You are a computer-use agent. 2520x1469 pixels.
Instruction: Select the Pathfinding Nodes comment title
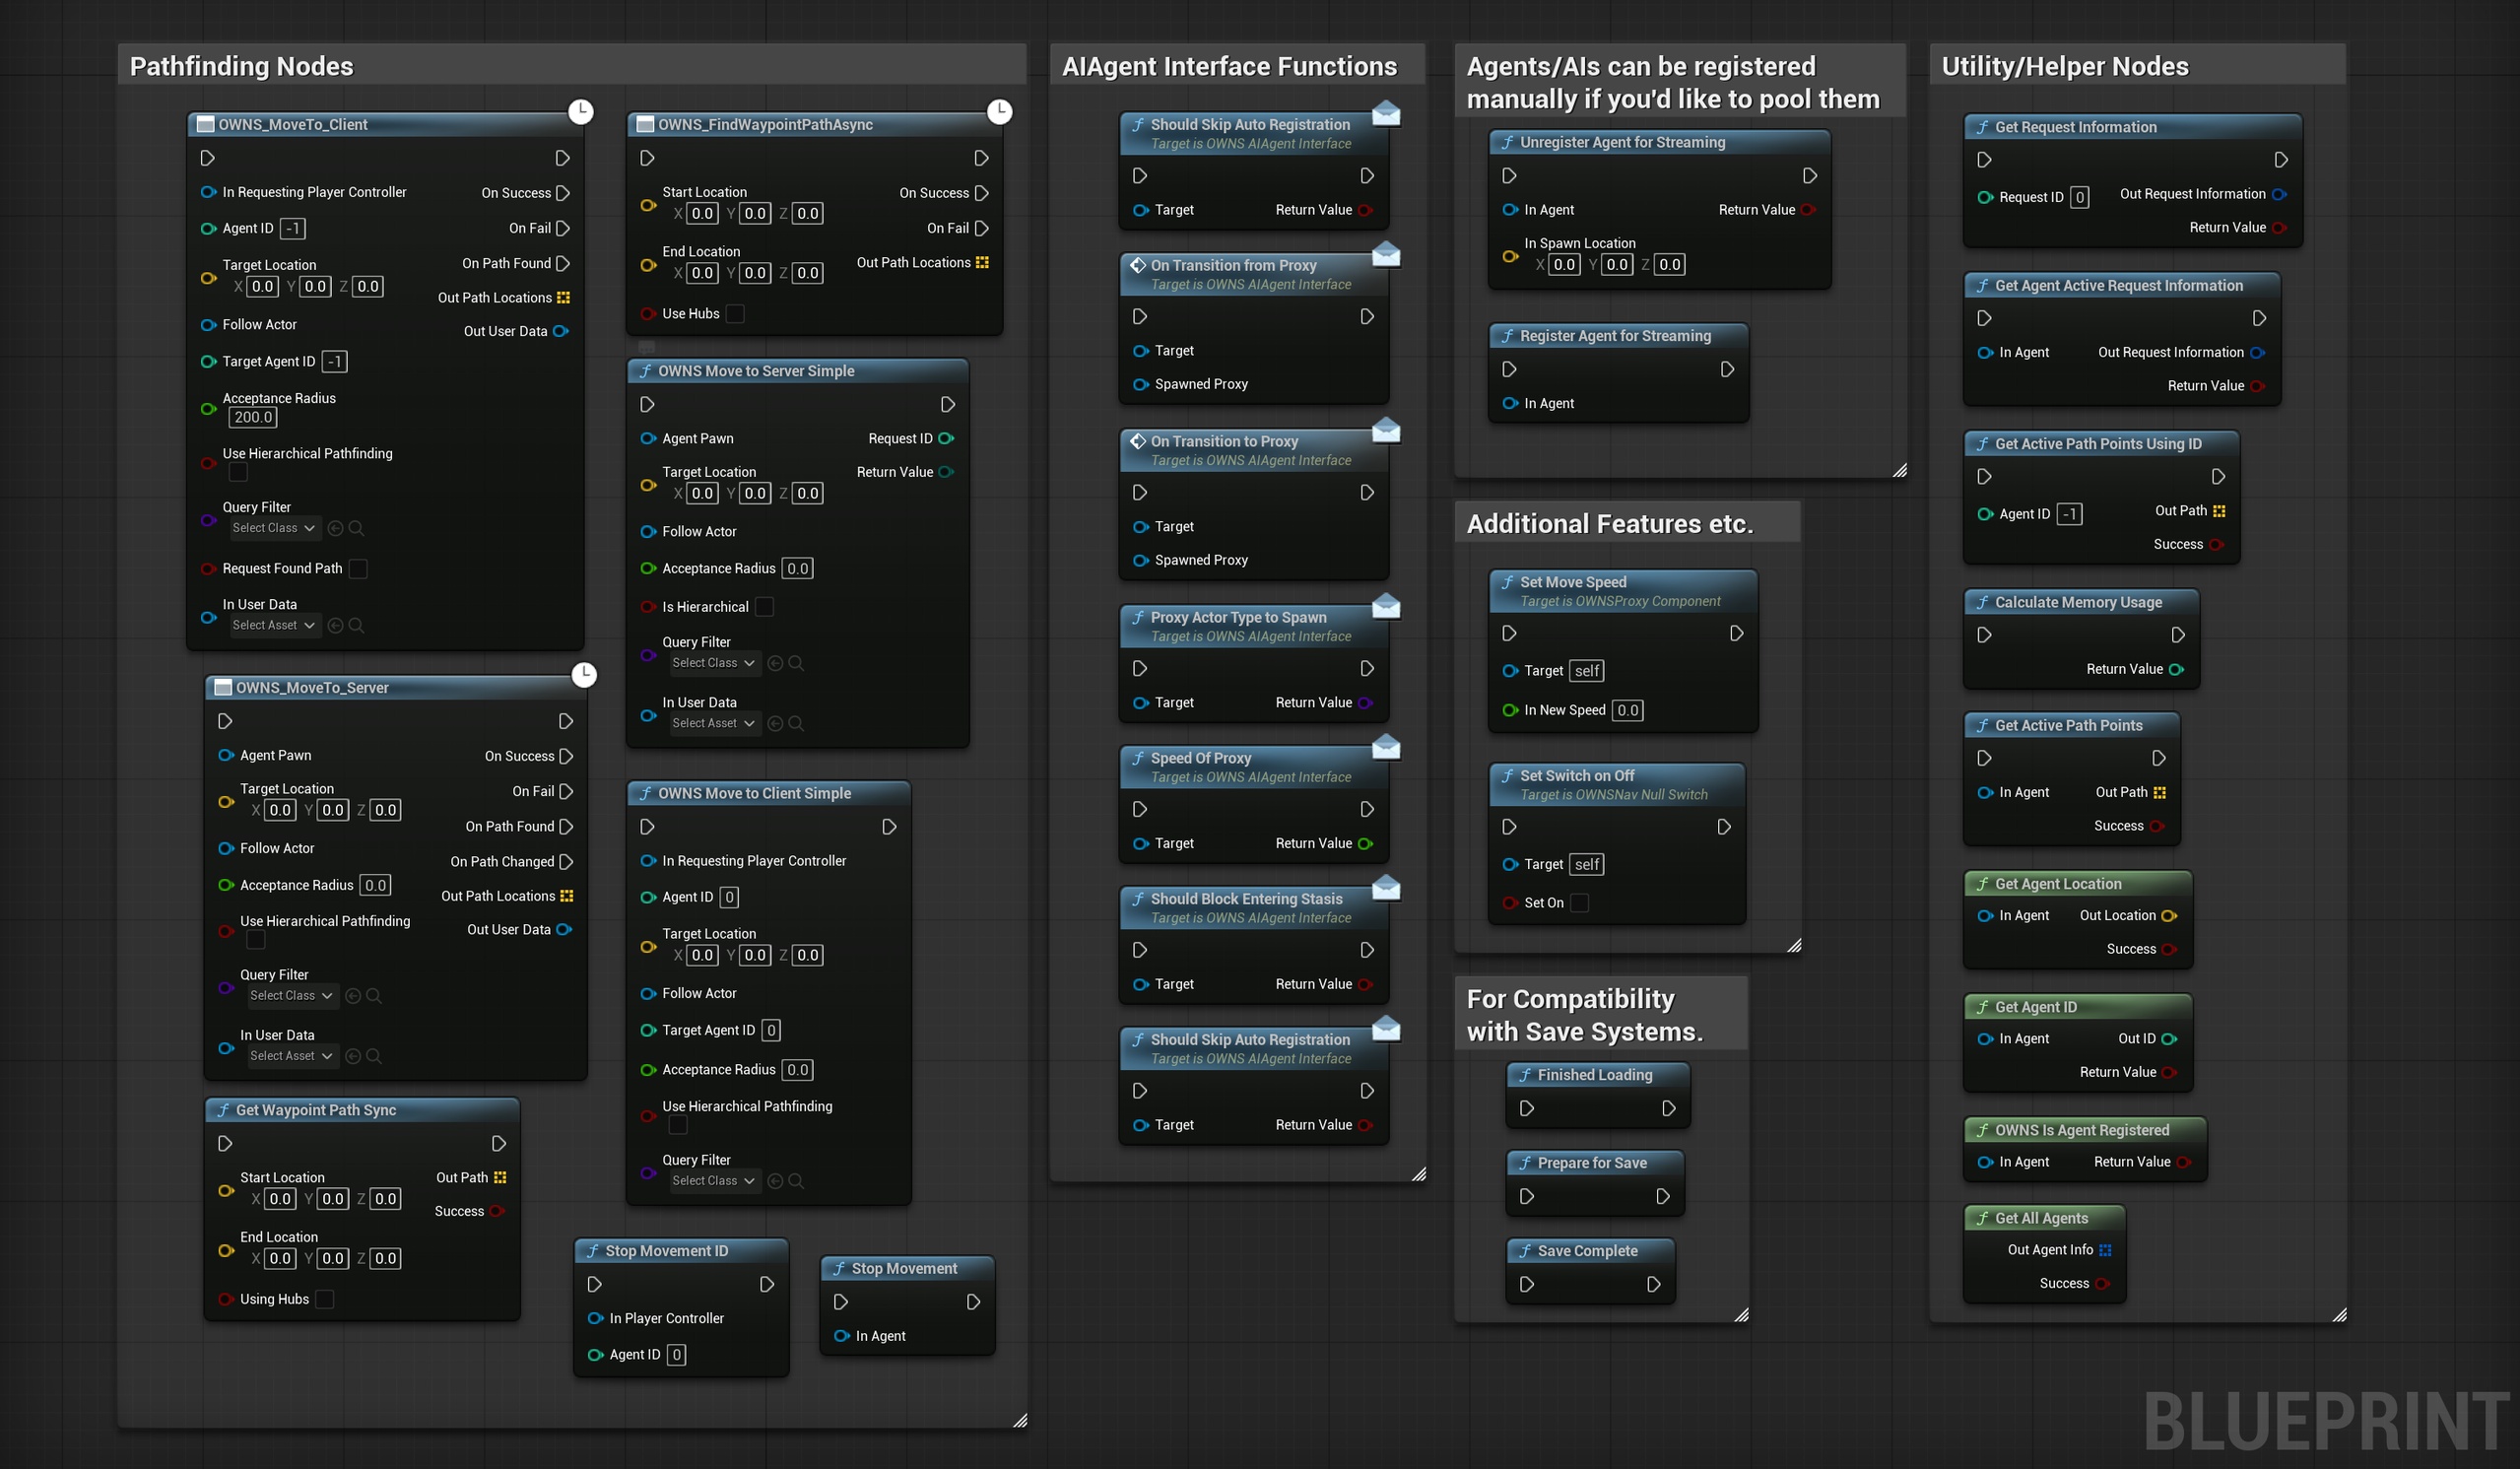click(242, 66)
